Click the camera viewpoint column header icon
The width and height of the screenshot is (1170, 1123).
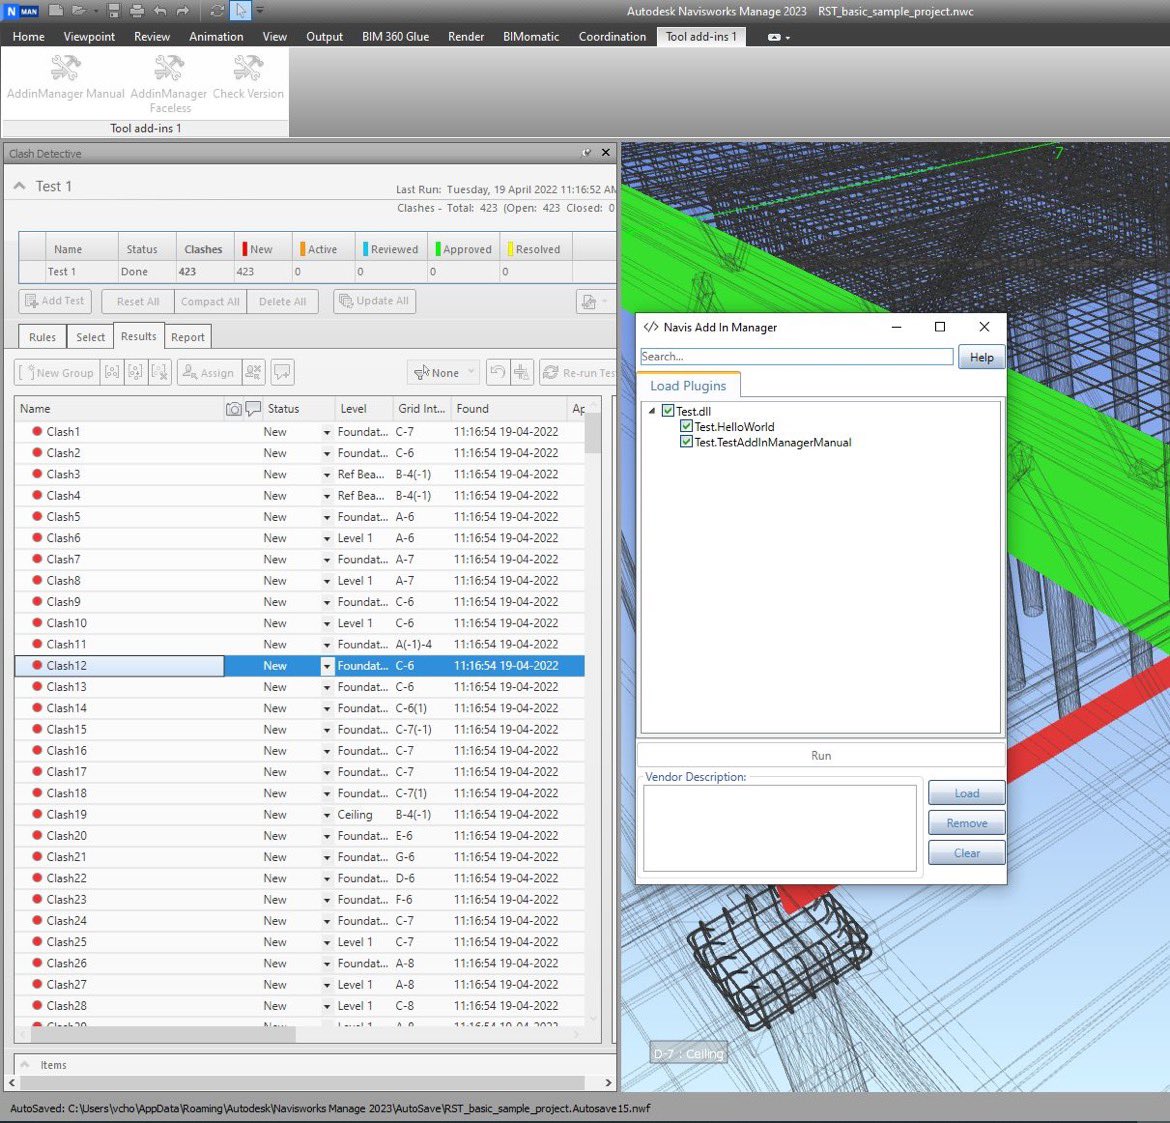coord(234,408)
